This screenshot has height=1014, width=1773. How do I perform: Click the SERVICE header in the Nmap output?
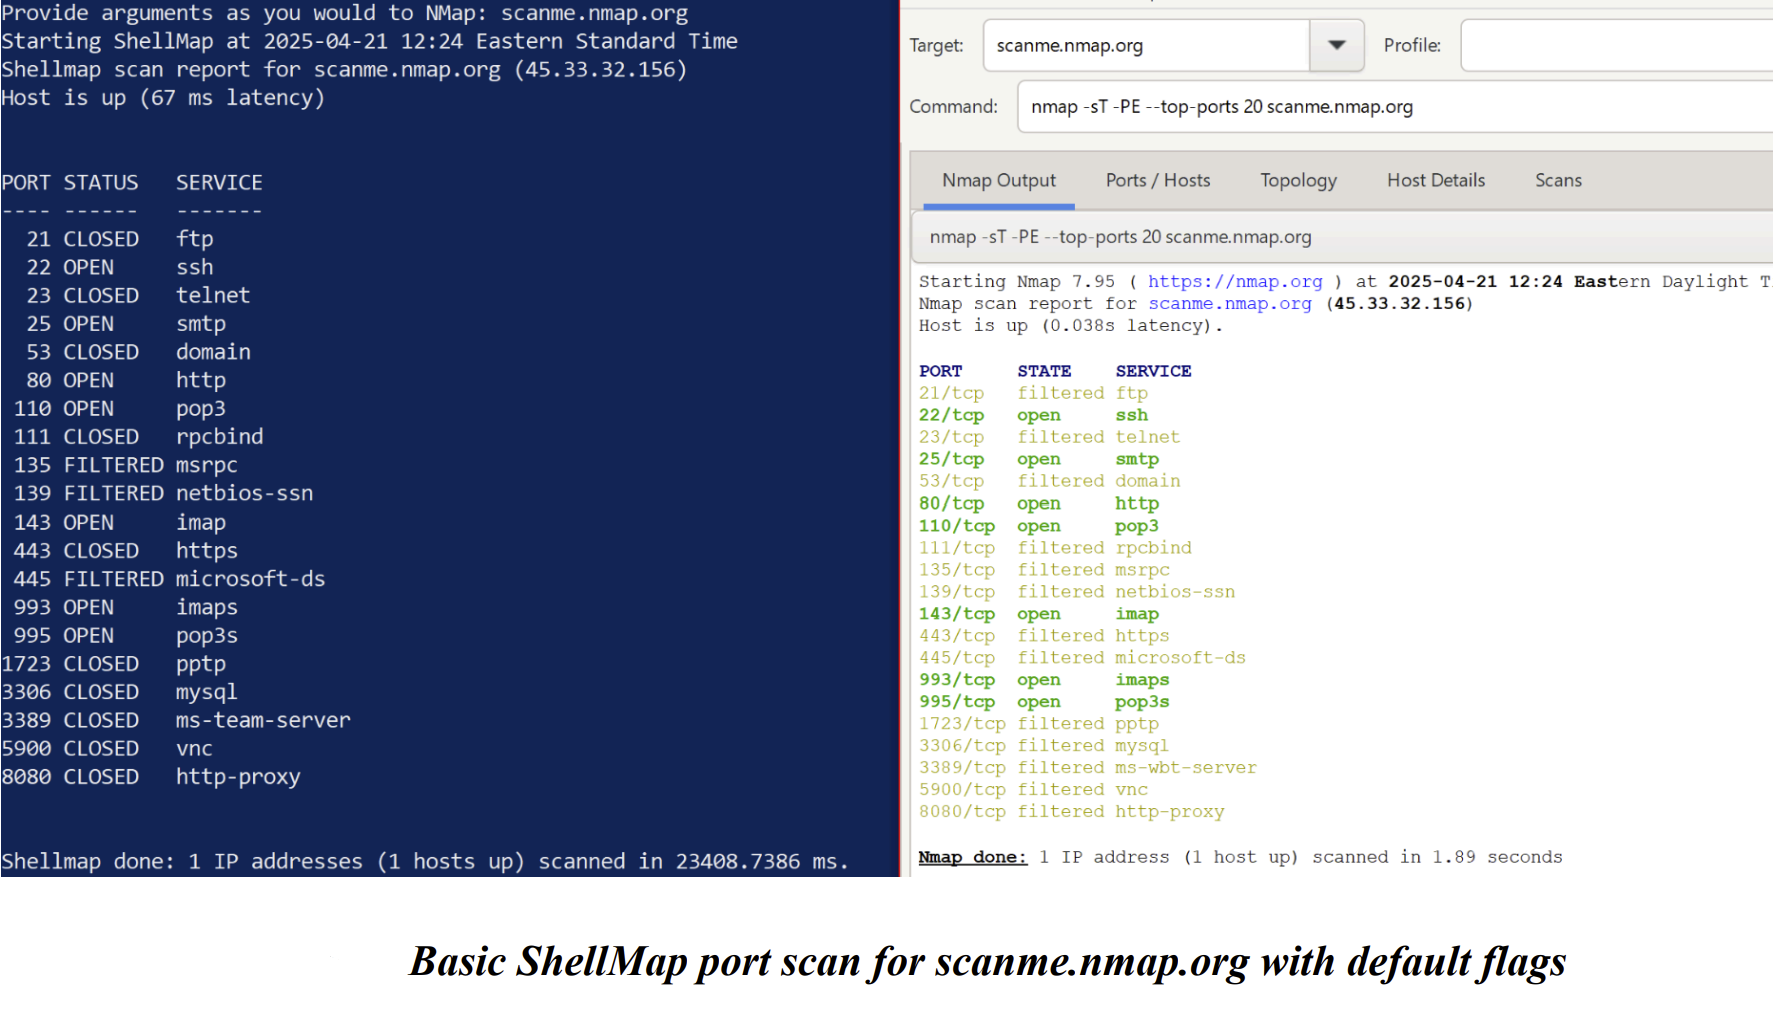[1153, 371]
